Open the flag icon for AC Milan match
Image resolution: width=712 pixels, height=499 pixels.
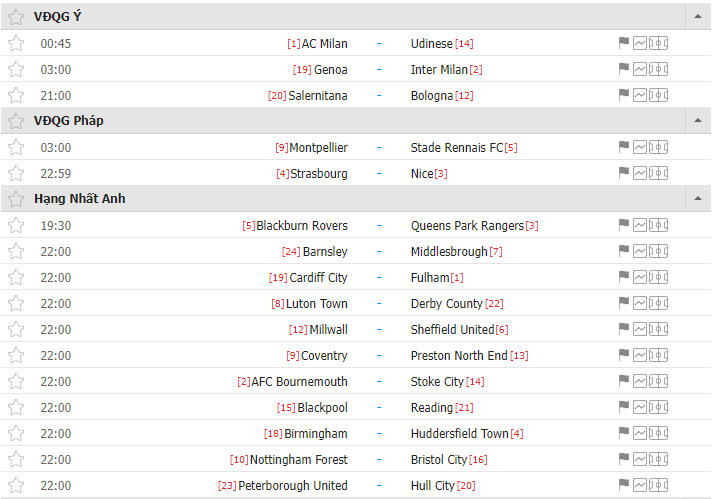624,43
